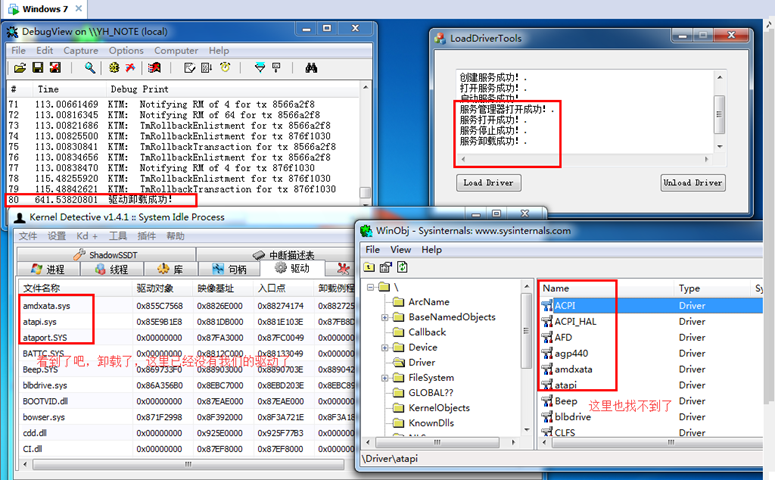
Task: Click the red-crossed log file icon in DebugView
Action: 55,68
